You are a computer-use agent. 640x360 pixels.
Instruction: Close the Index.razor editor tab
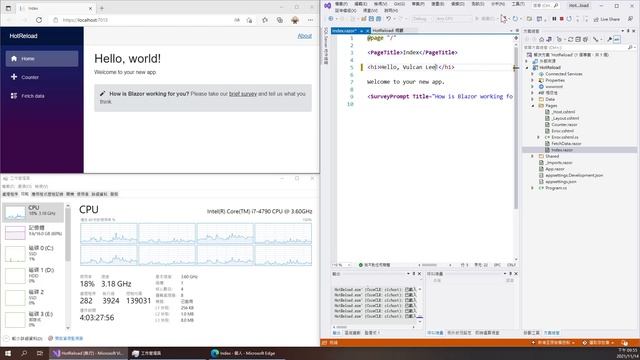coord(367,31)
